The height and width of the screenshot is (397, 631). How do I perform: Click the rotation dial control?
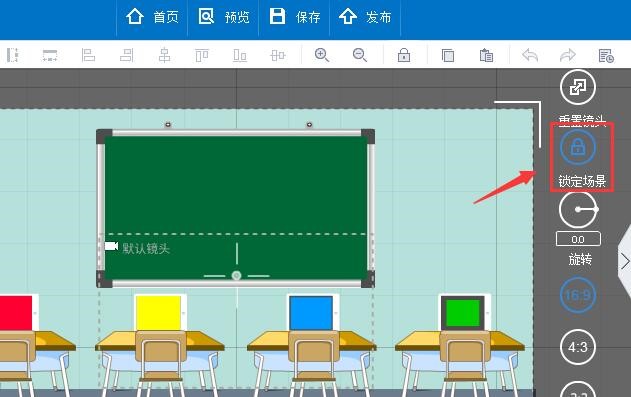pos(578,210)
